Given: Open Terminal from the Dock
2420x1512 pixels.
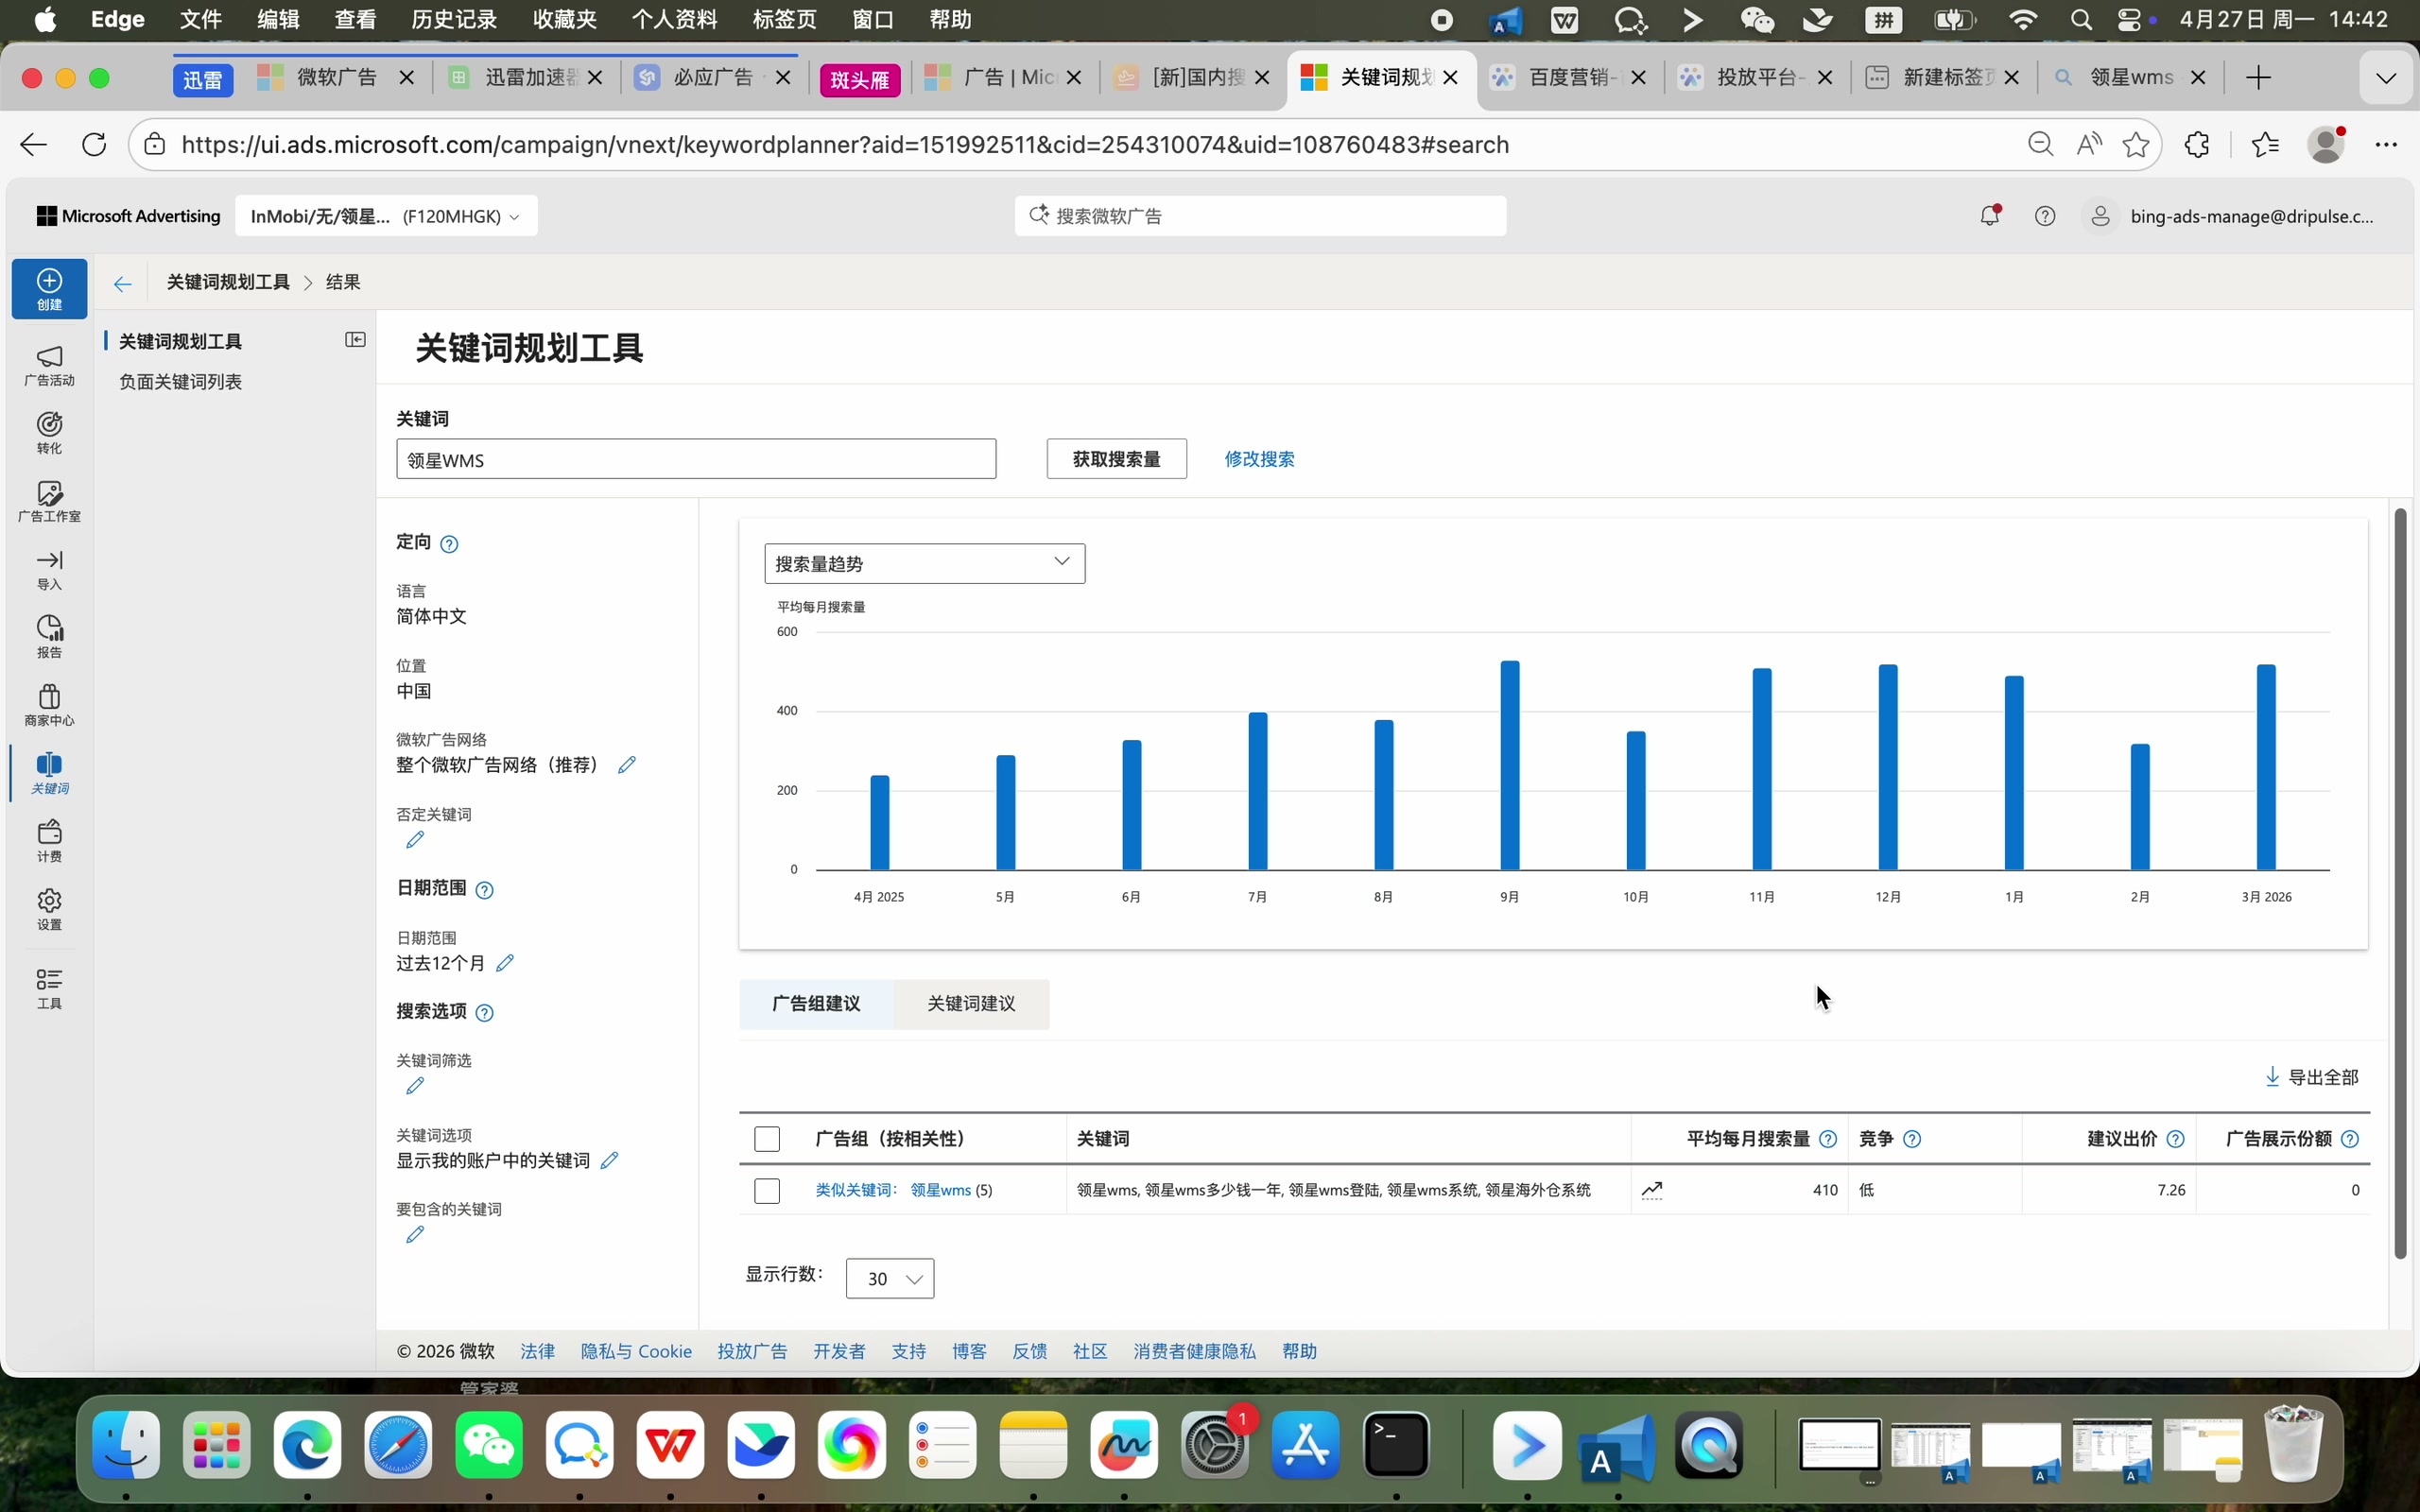Looking at the screenshot, I should 1396,1445.
